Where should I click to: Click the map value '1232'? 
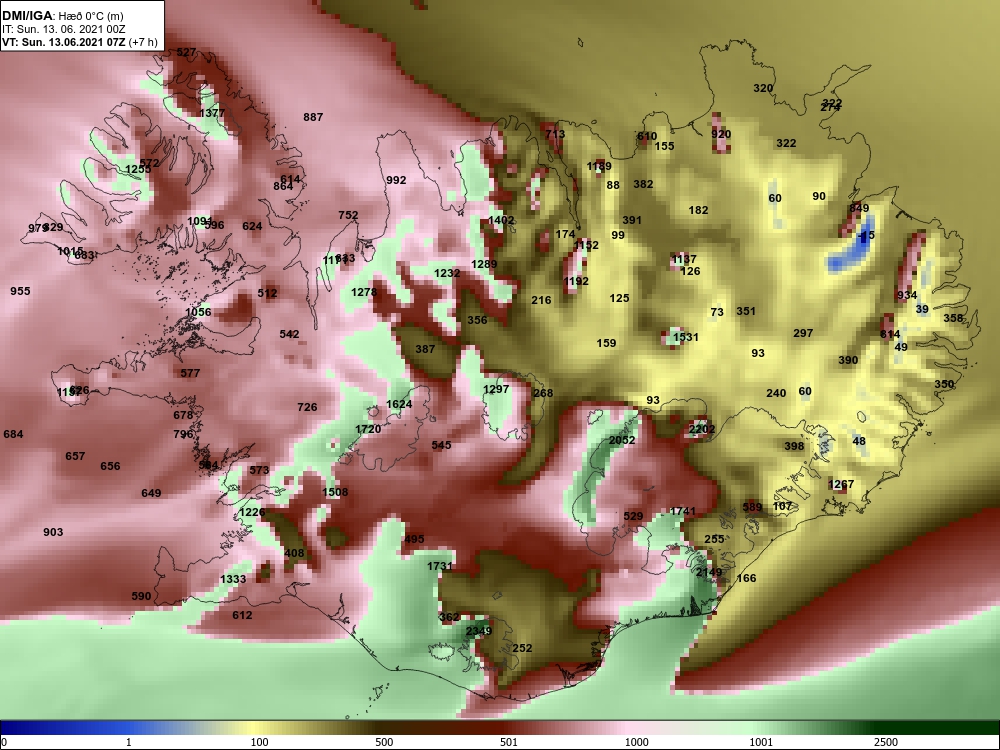click(x=447, y=273)
